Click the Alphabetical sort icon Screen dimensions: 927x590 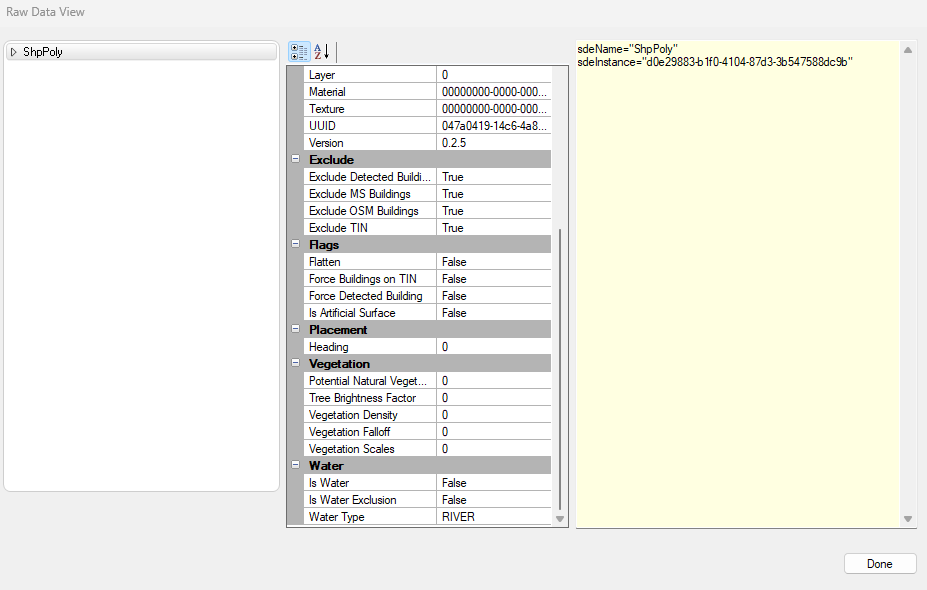pos(321,52)
